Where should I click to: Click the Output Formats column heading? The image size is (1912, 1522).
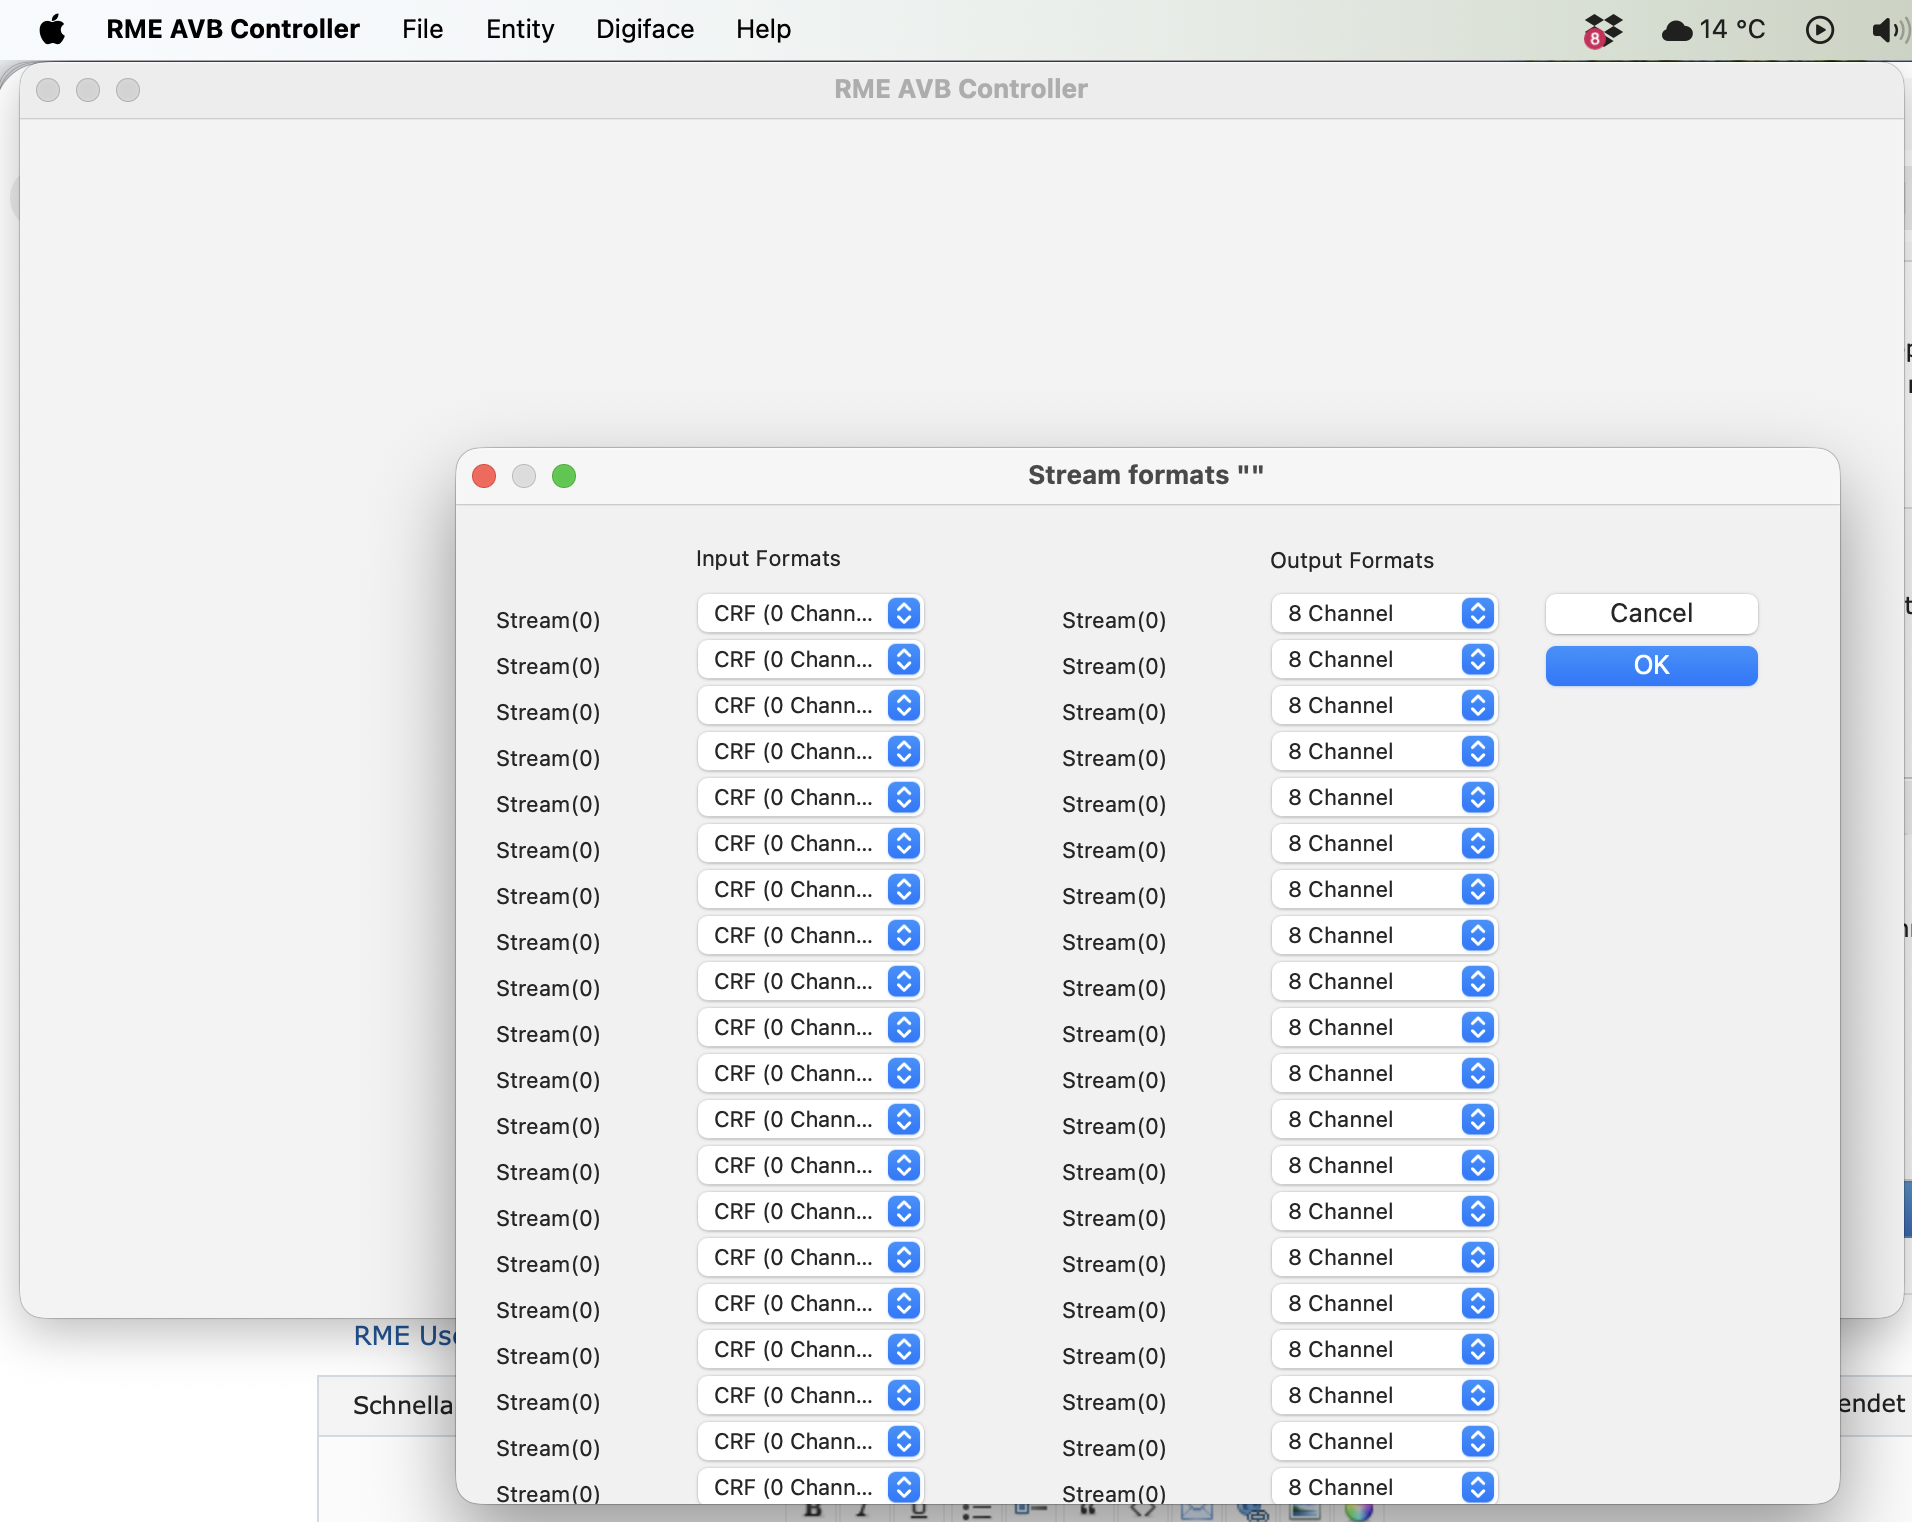[x=1352, y=561]
